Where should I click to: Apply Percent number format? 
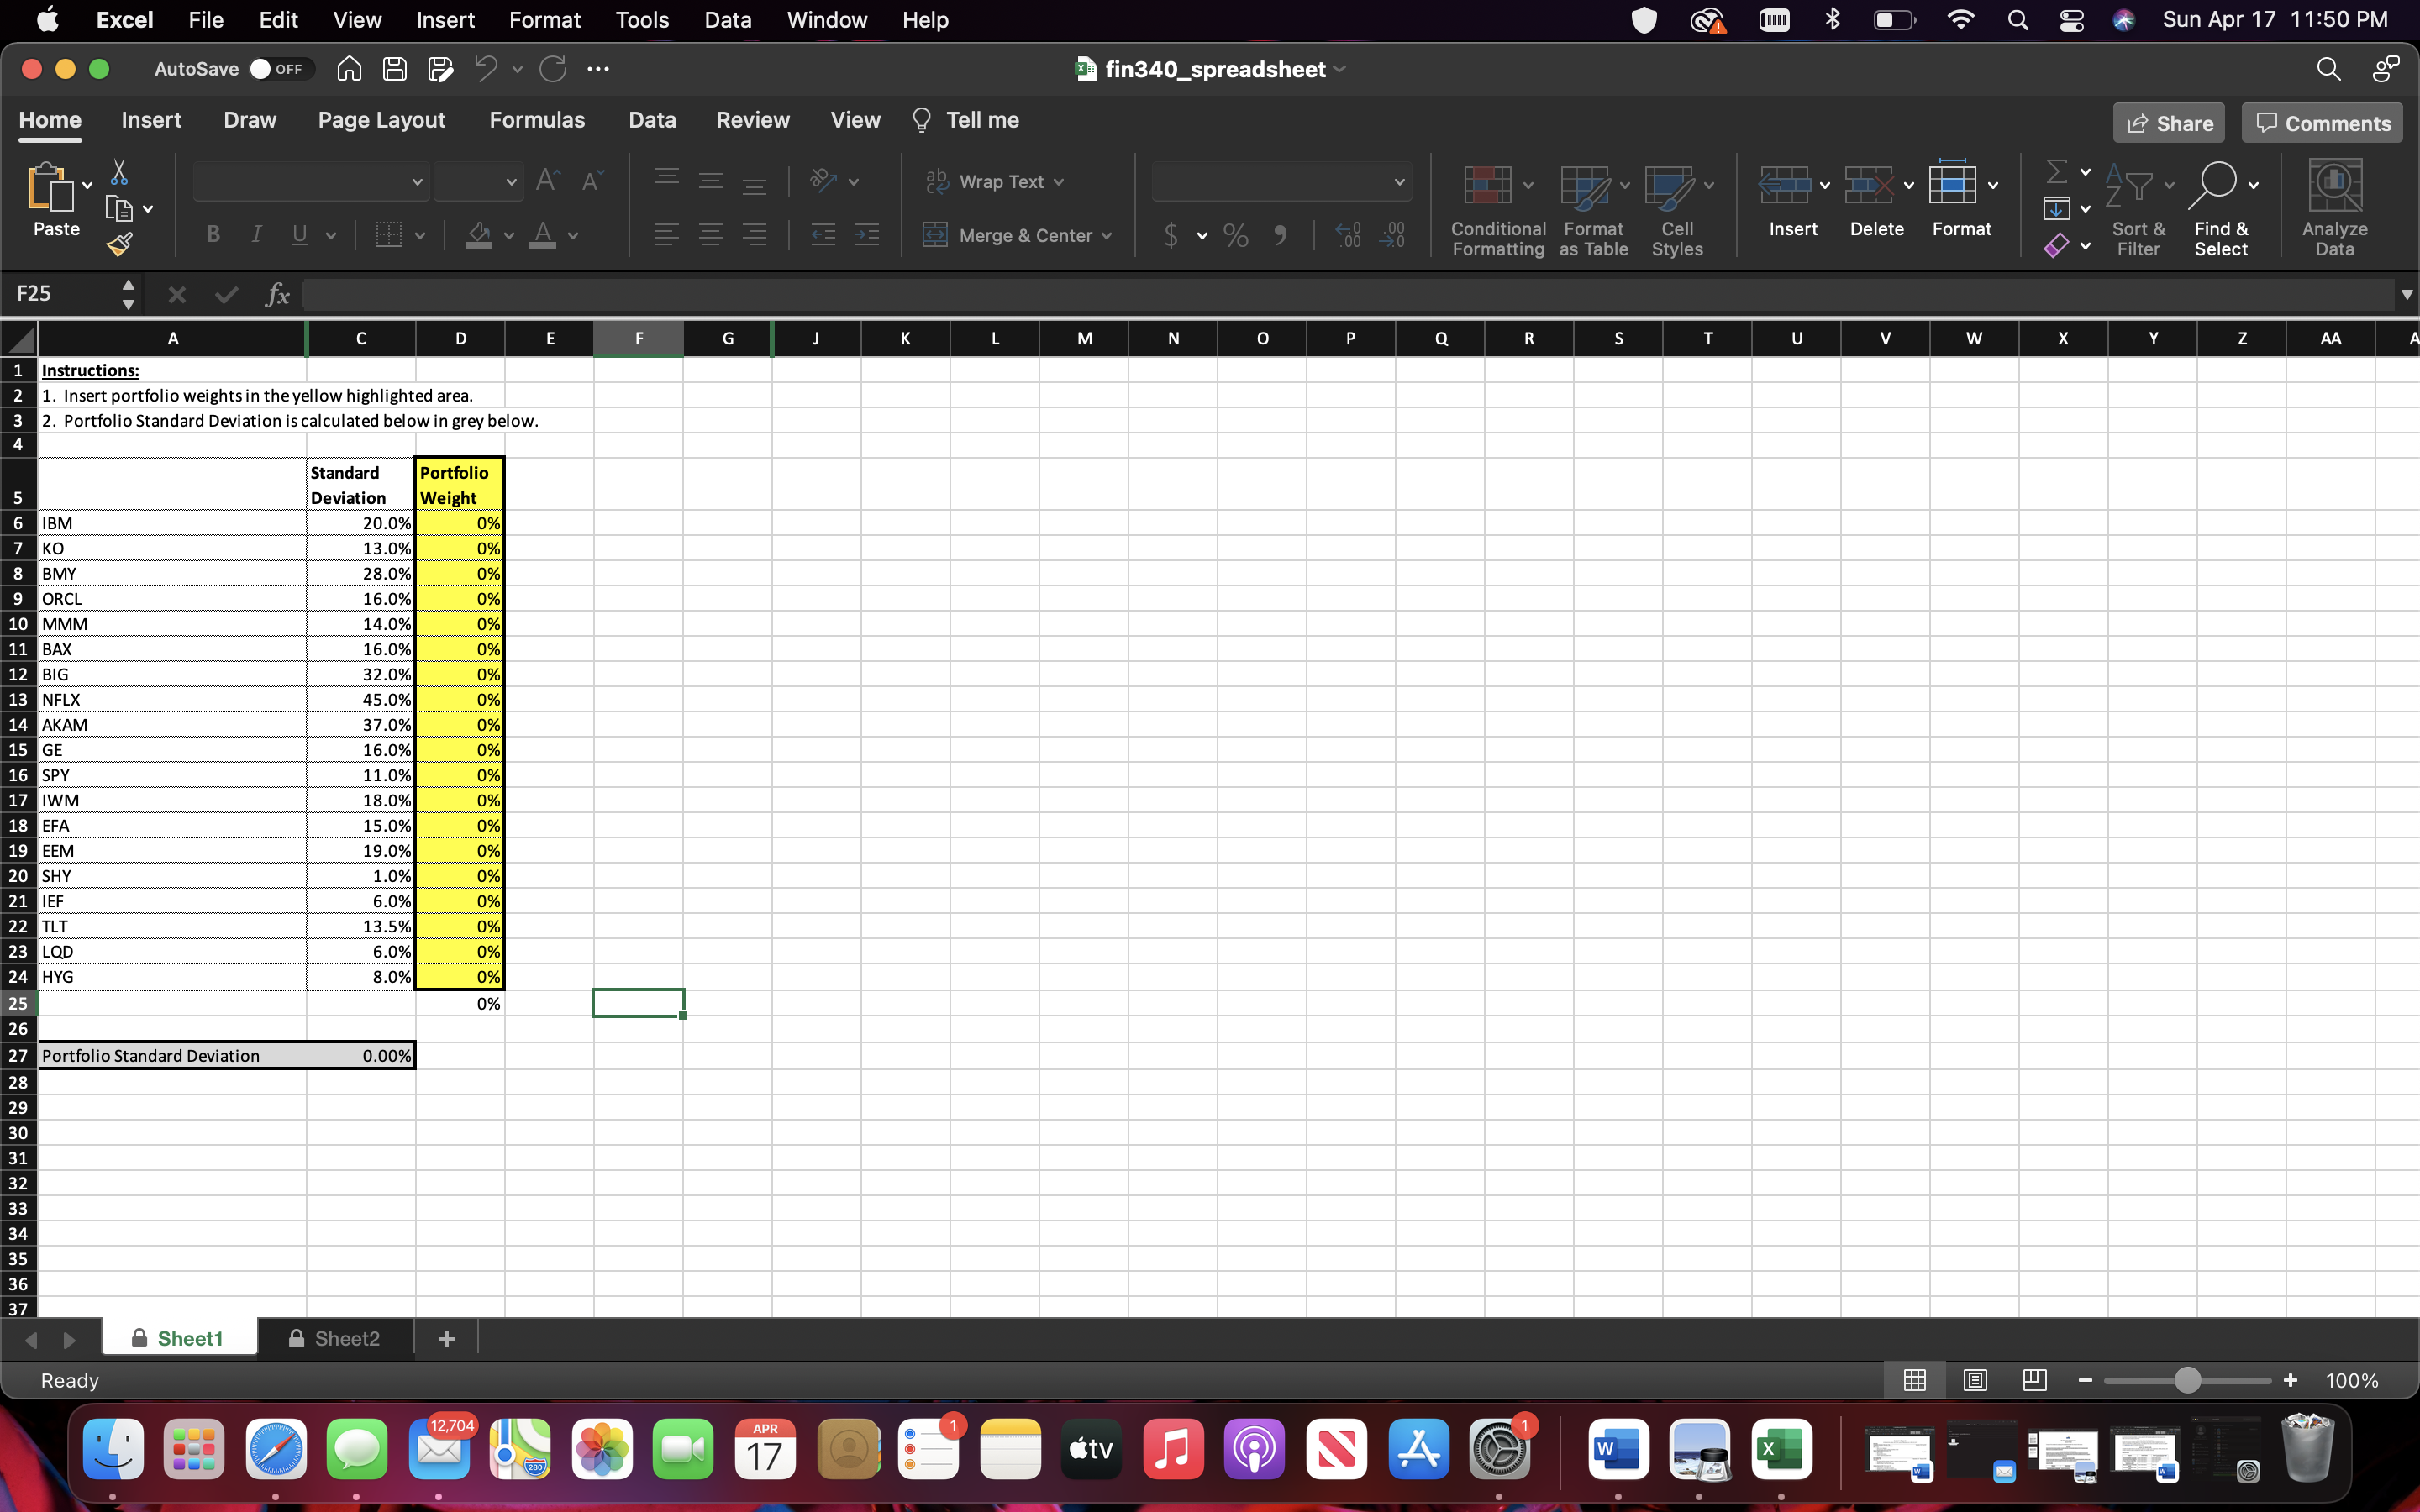tap(1236, 235)
